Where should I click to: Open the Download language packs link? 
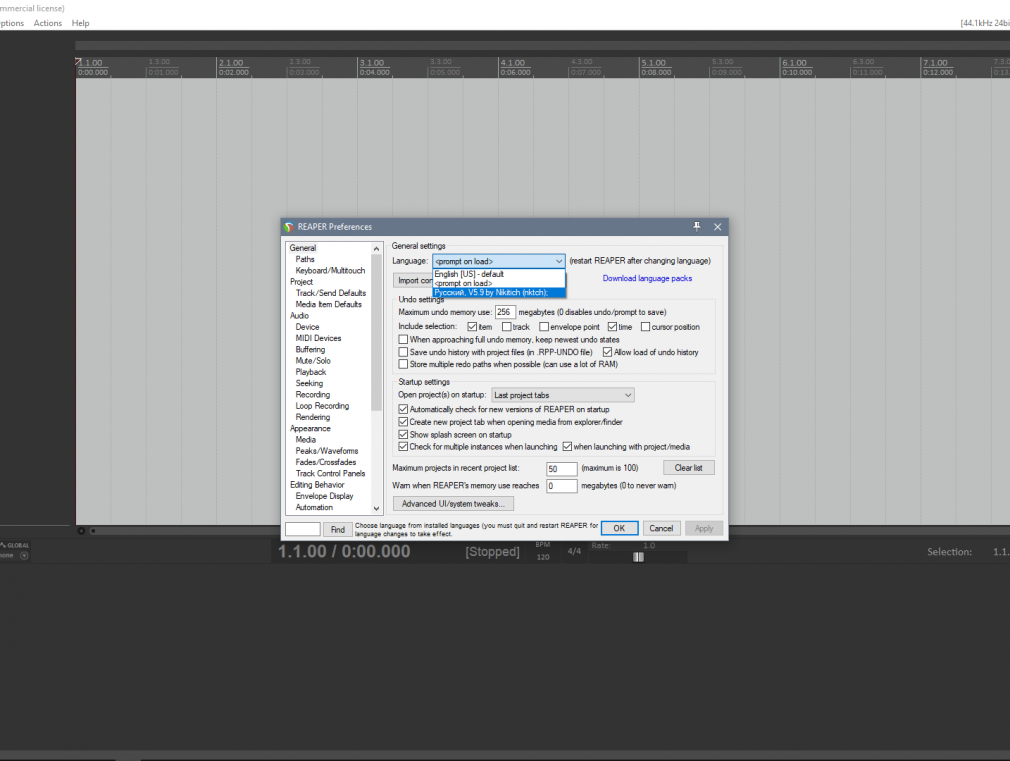(x=647, y=278)
